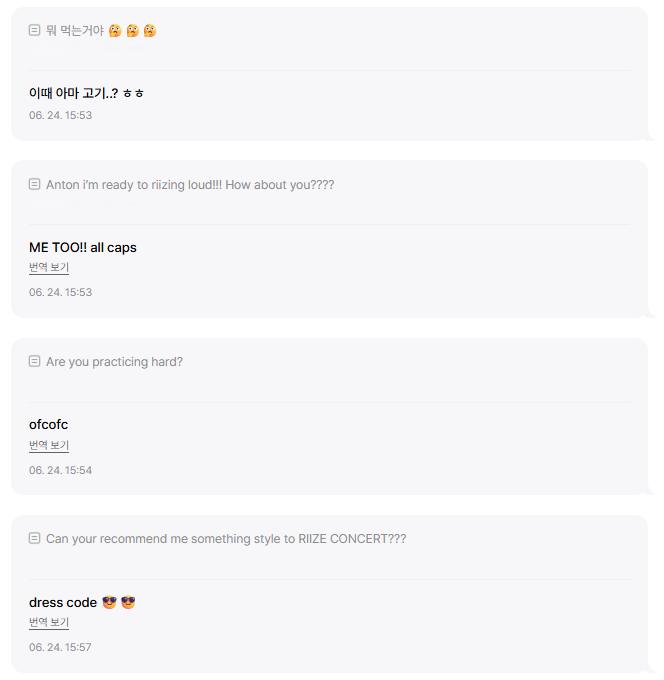The image size is (664, 680).
Task: Click the reply "이때 아마 고기..? ㅎㅎ"
Action: pos(87,93)
